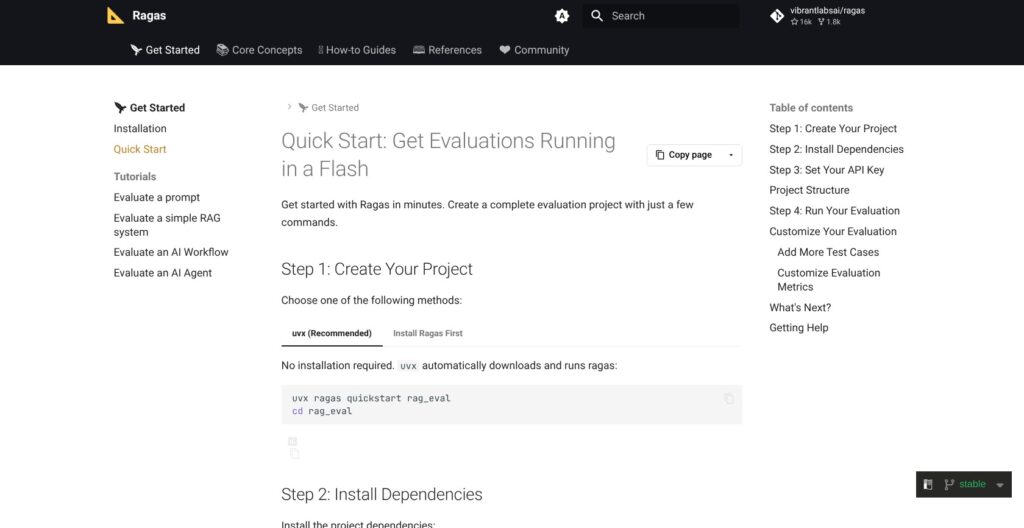Click the green stable version label
This screenshot has height=528, width=1024.
972,484
